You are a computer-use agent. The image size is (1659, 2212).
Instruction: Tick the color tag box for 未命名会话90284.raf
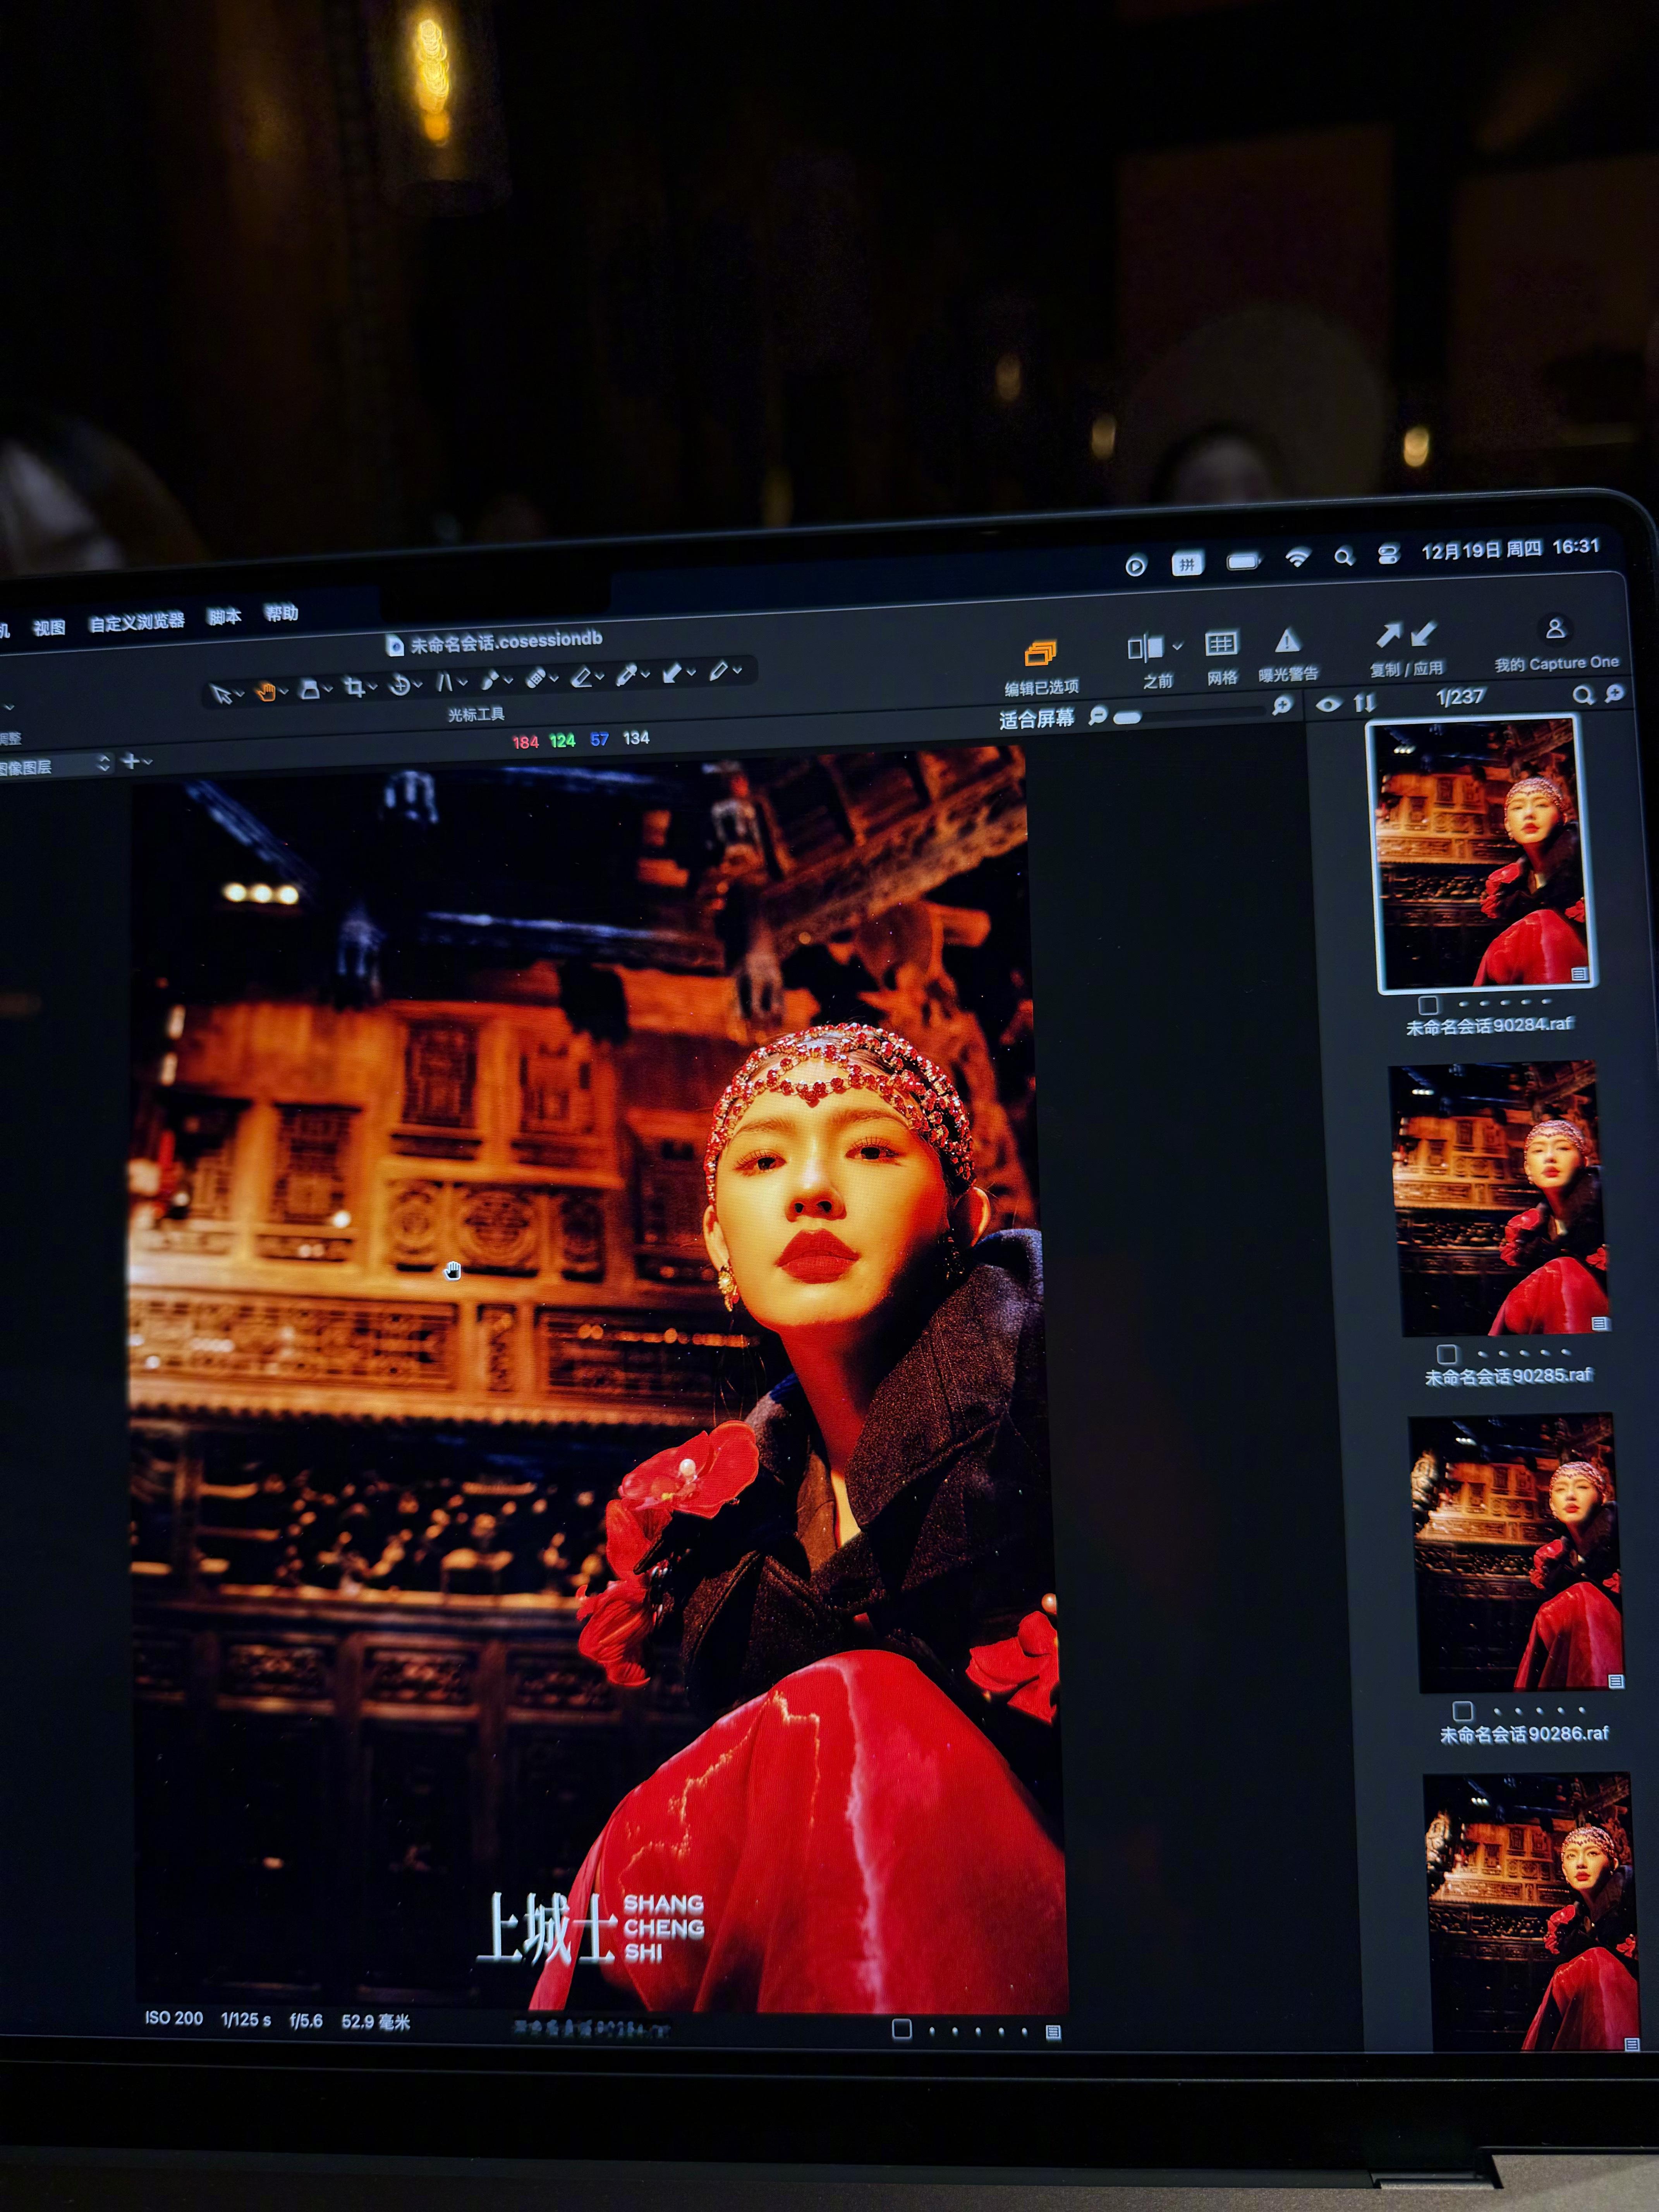coord(1428,1005)
